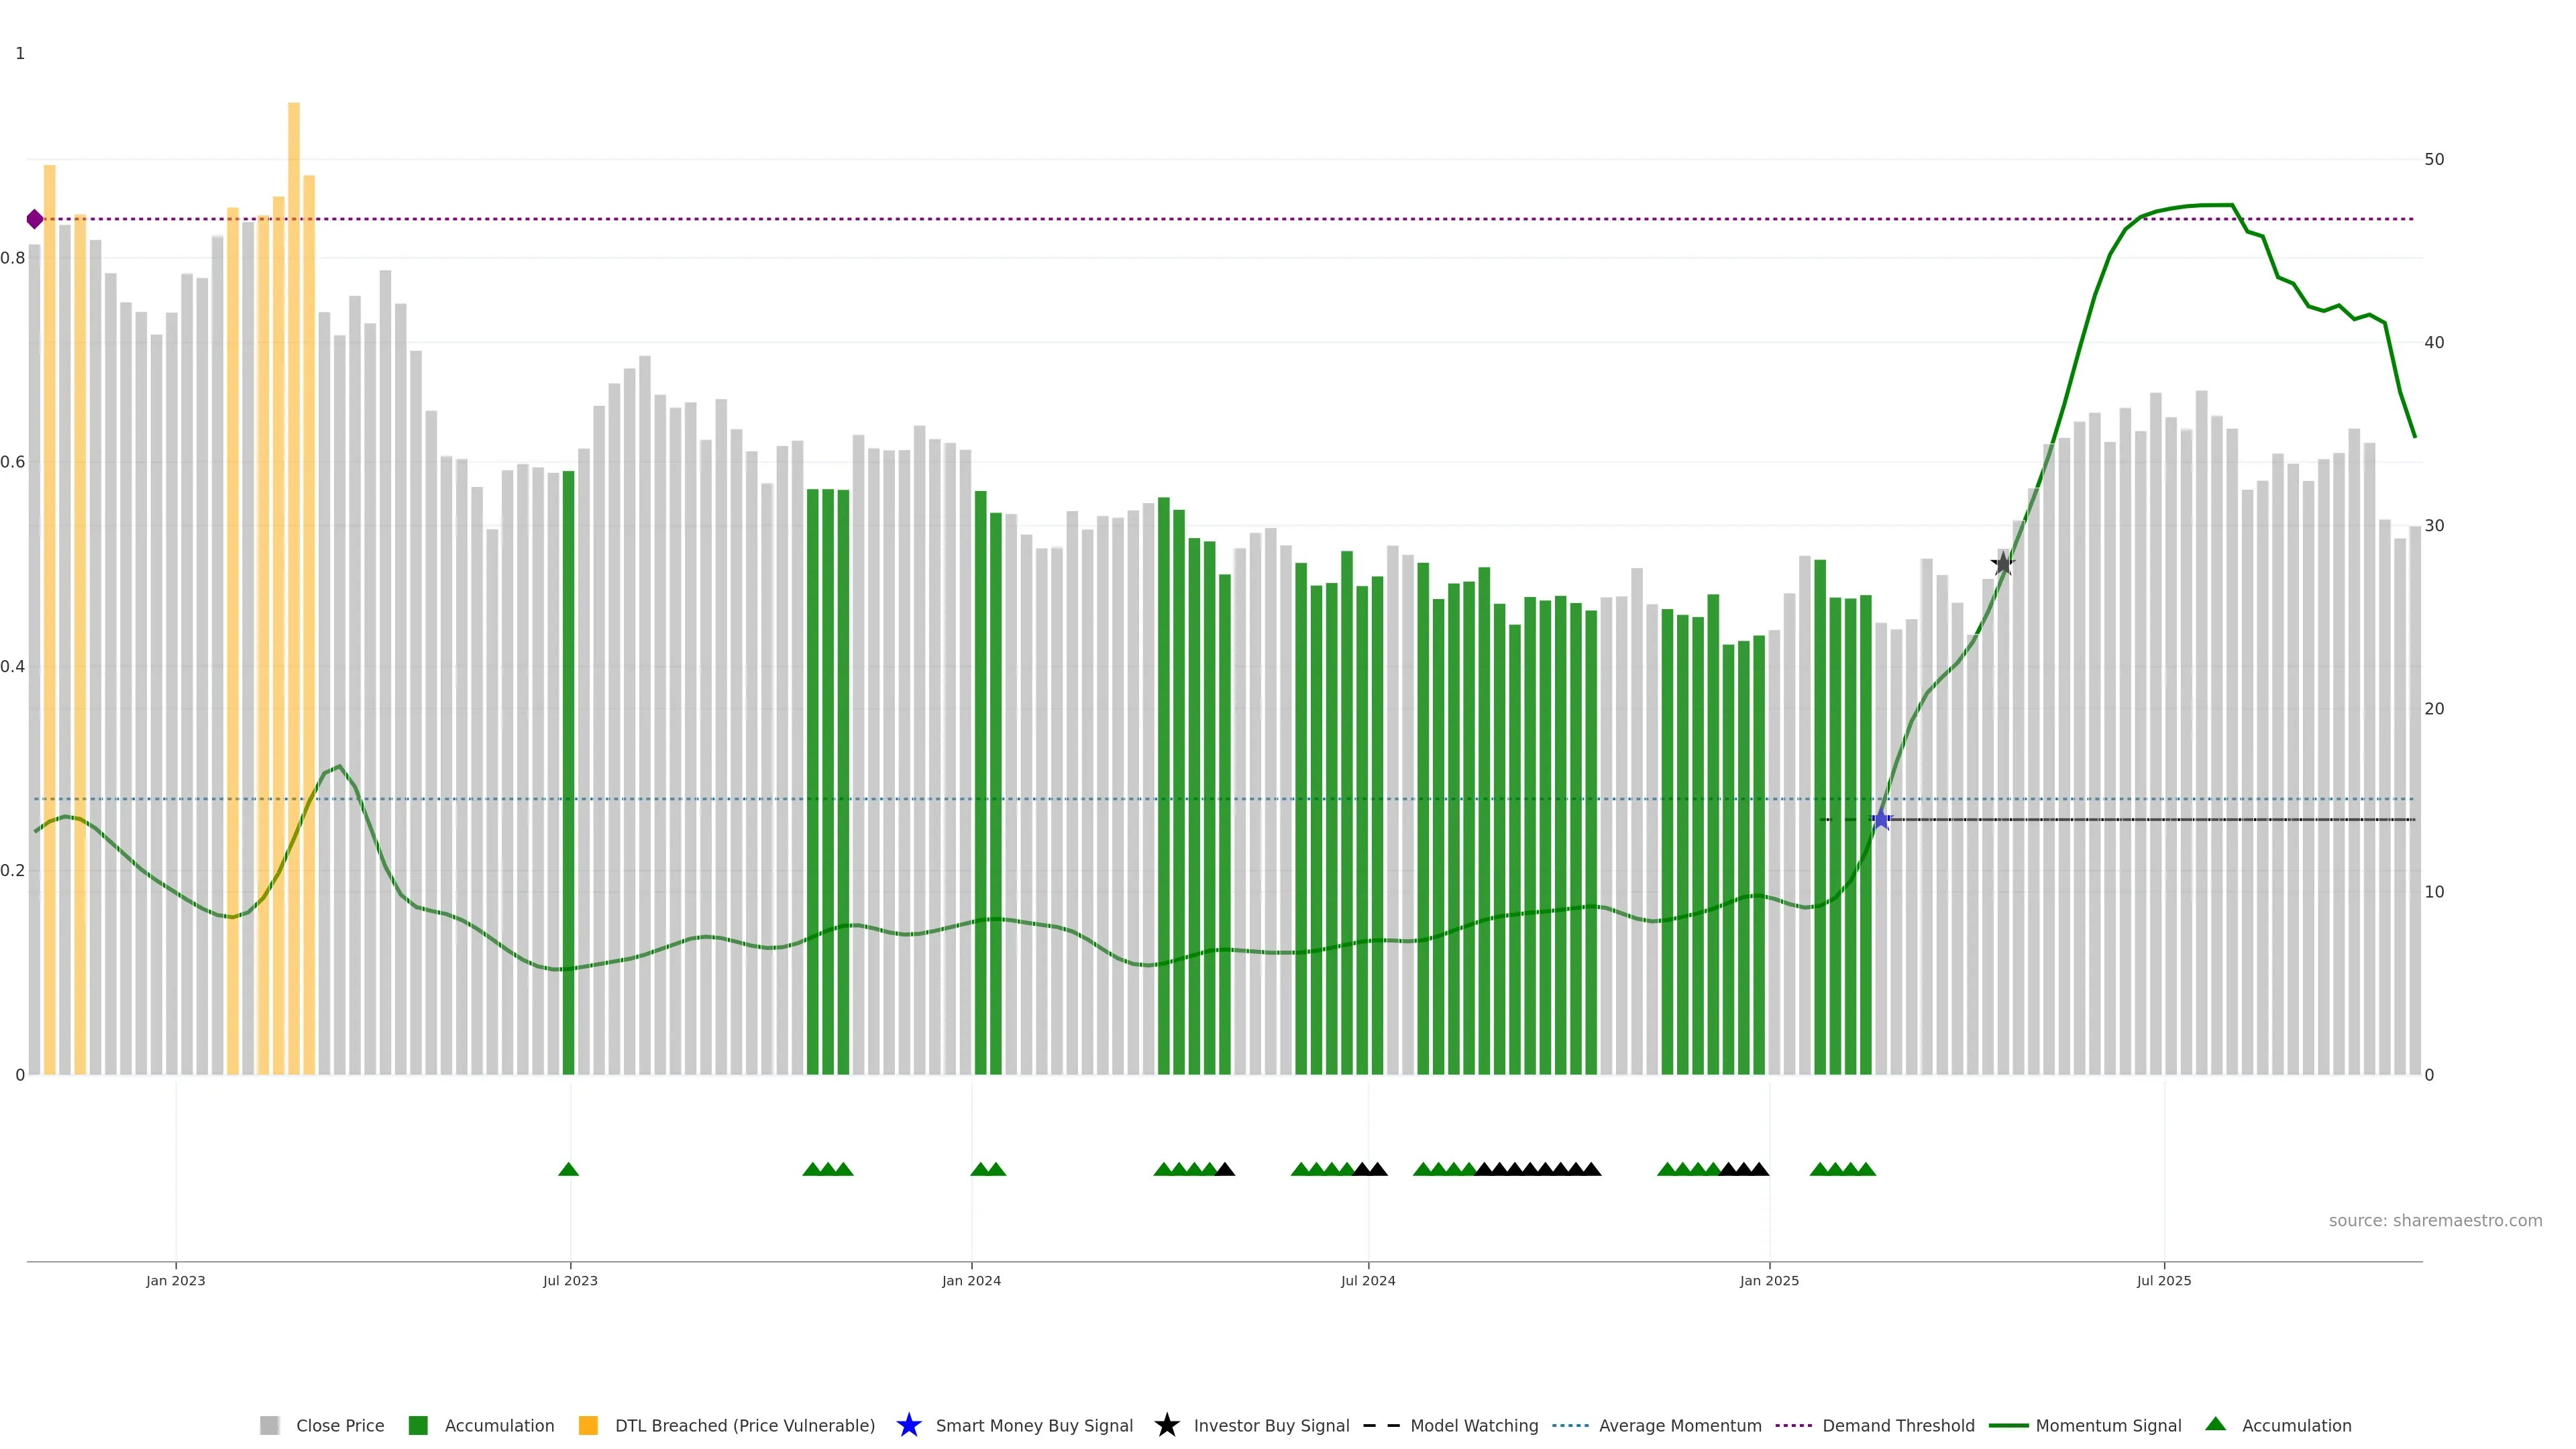Click the blue Smart Money Buy star marker
The image size is (2576, 1449).
[x=1881, y=820]
